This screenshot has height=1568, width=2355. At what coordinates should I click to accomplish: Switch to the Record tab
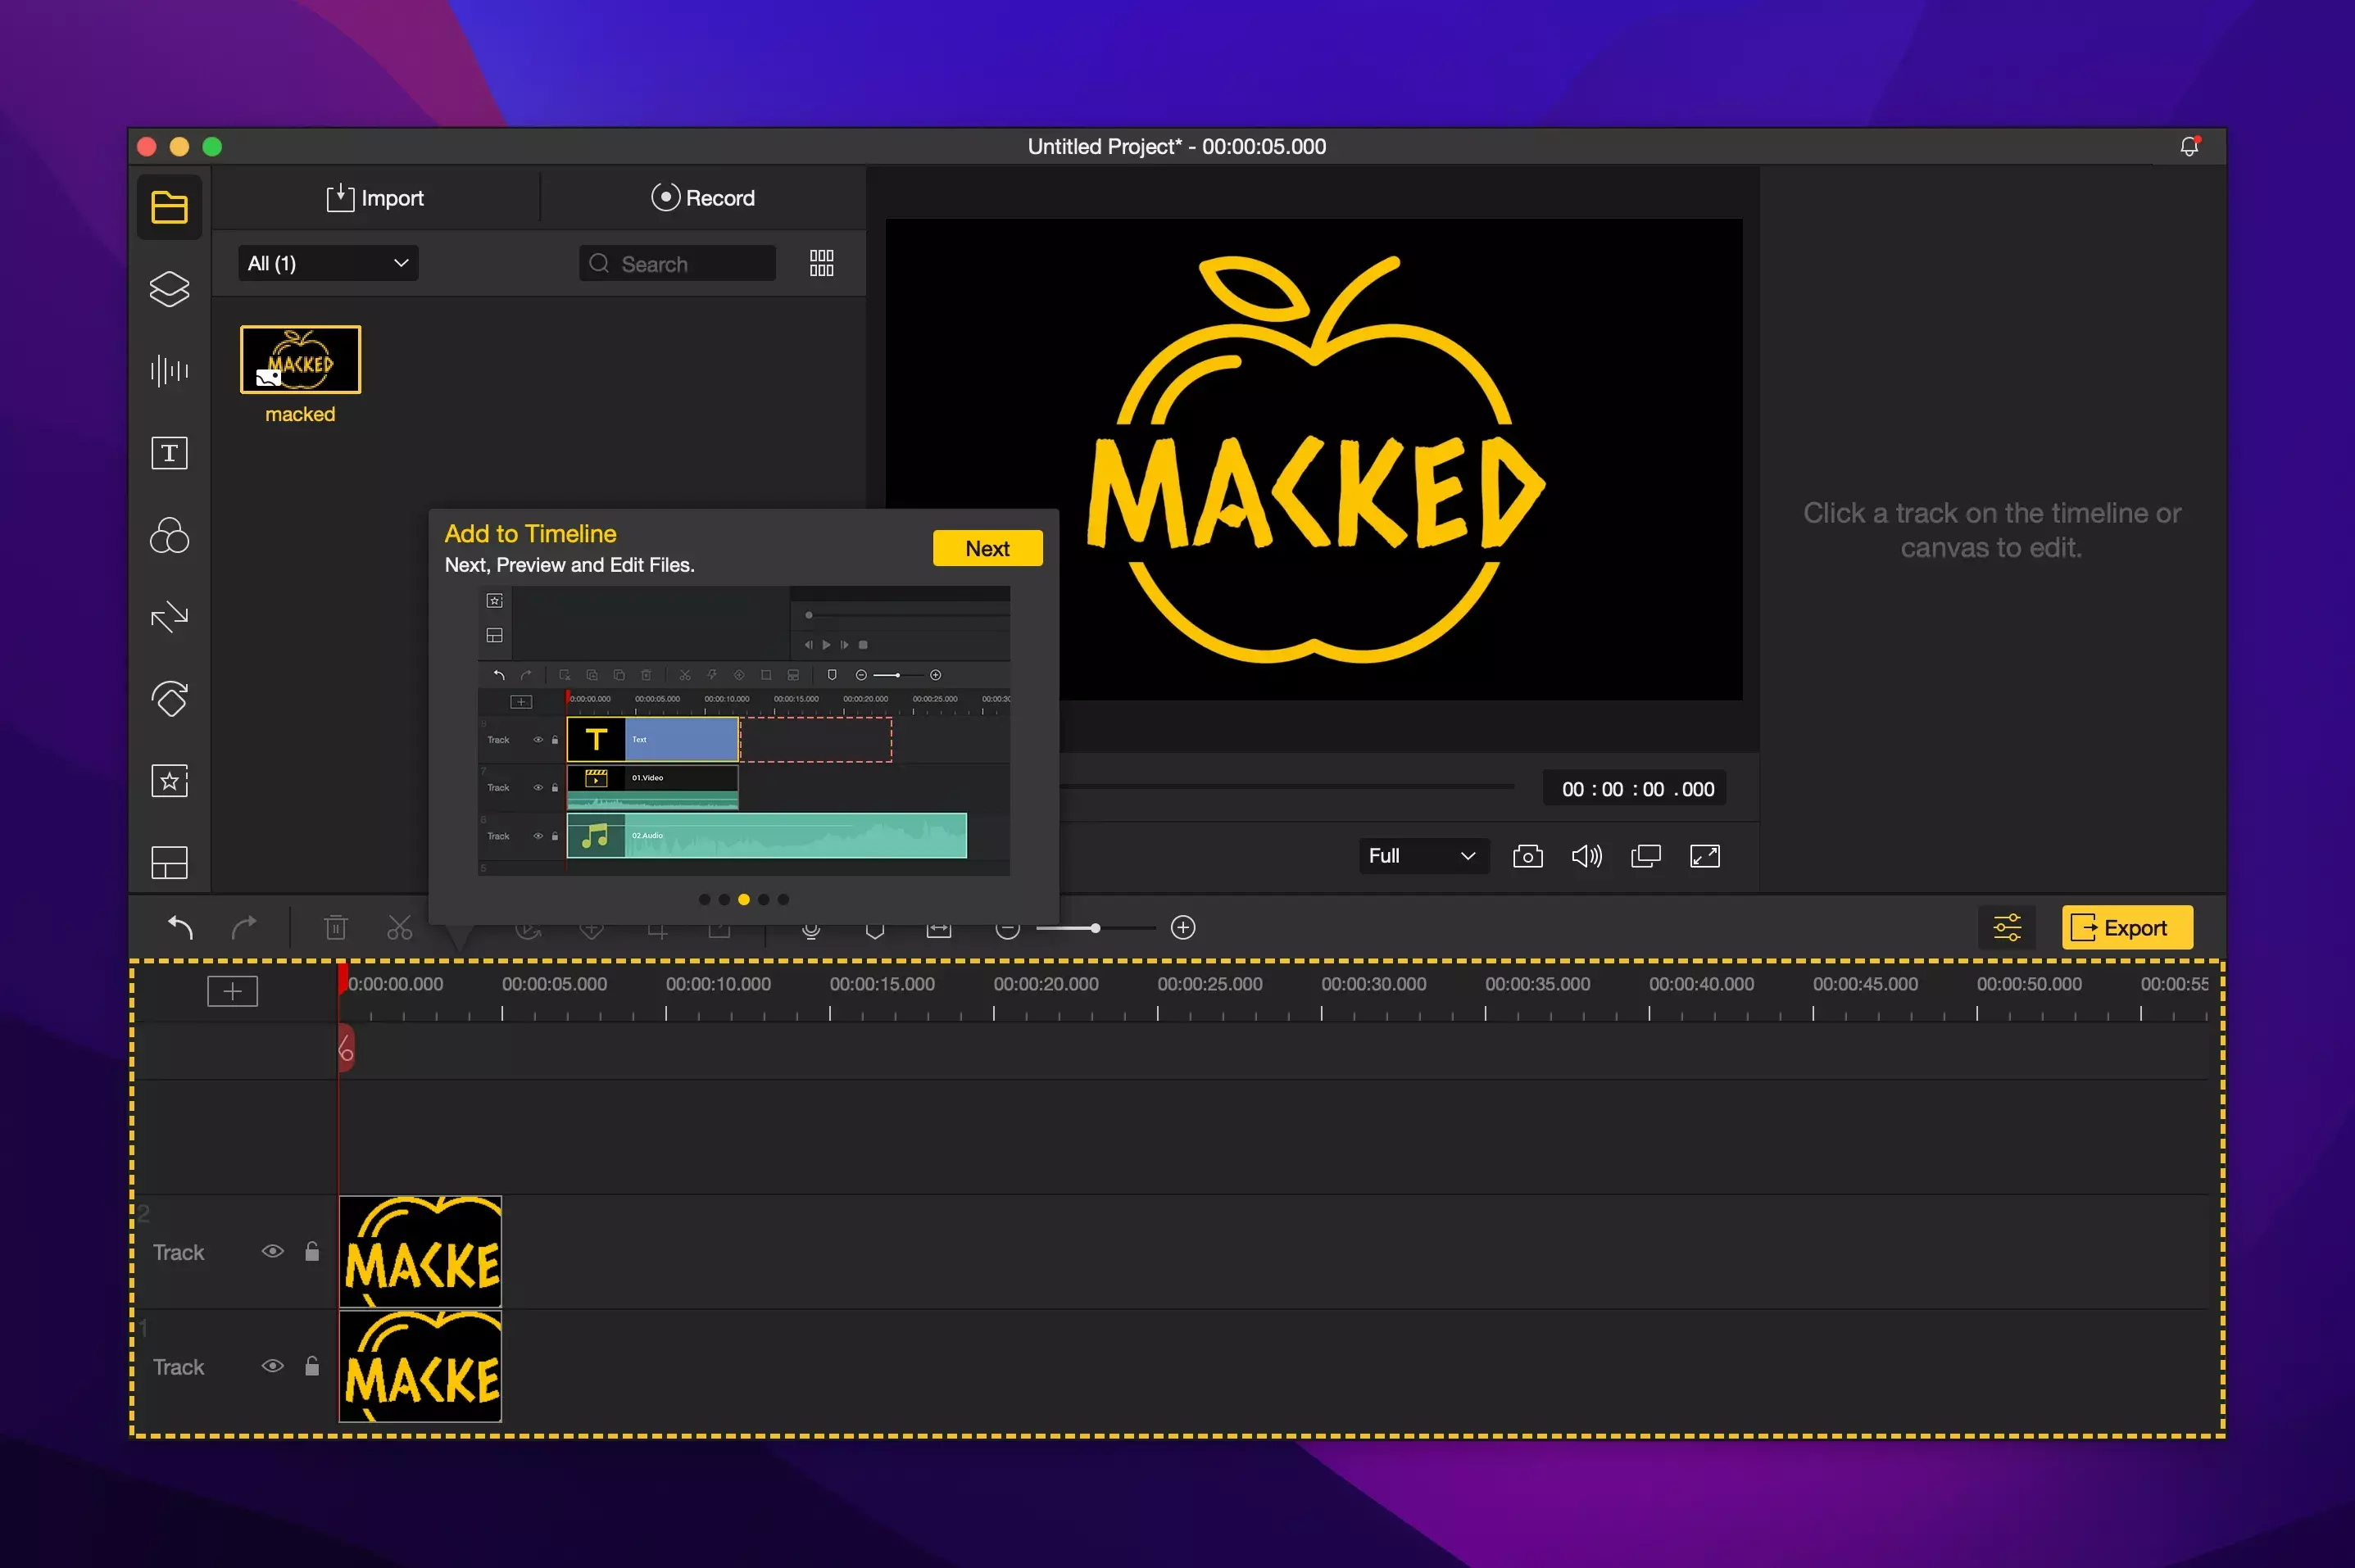702,198
